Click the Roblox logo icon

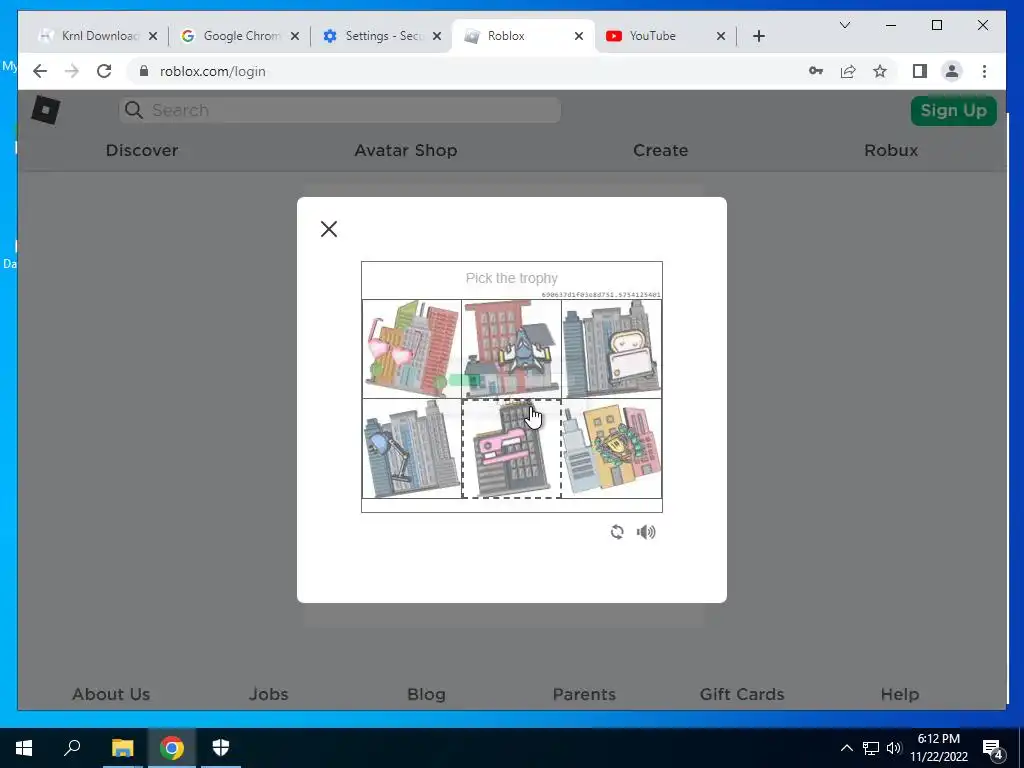(x=46, y=110)
